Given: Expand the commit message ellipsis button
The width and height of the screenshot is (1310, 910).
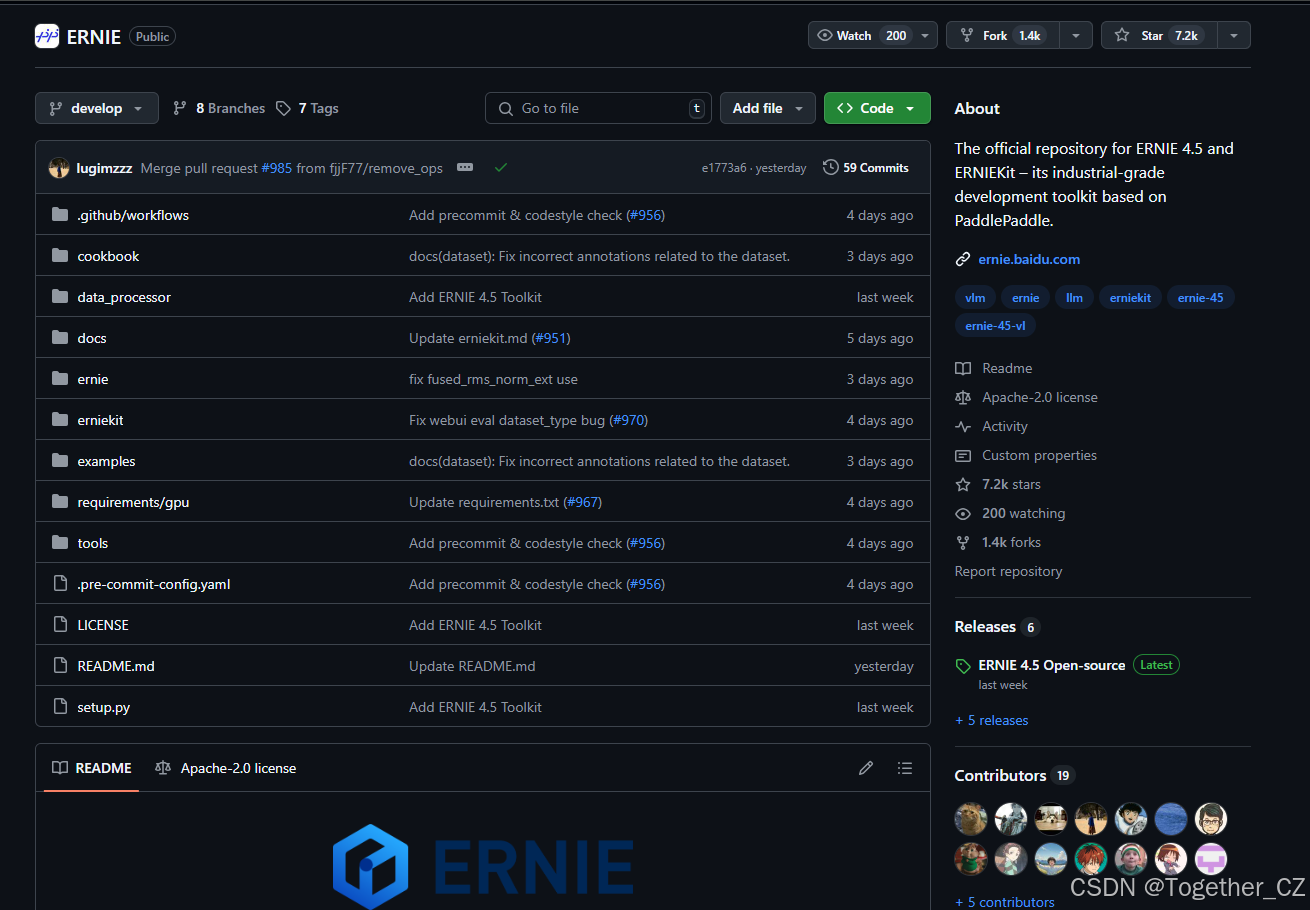Looking at the screenshot, I should [465, 167].
